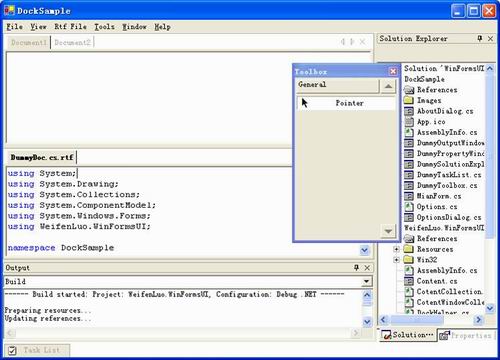Screen dimensions: 500x360
Task: Click the App.ico file icon
Action: tap(409, 121)
